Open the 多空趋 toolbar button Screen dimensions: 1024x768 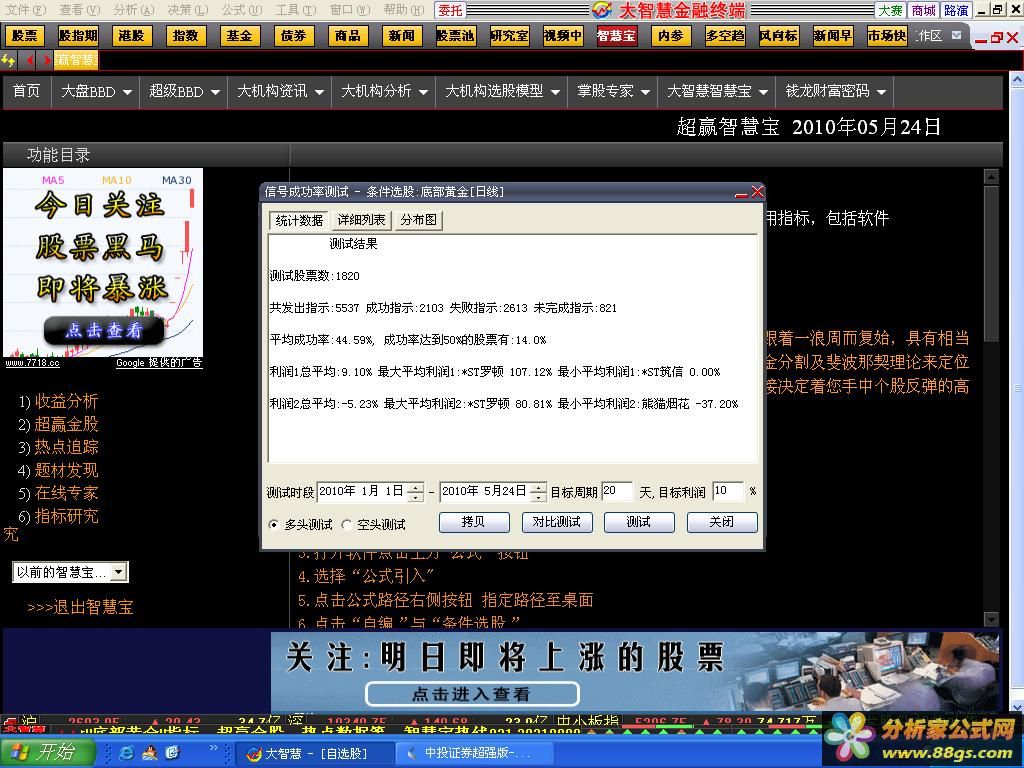tap(725, 36)
